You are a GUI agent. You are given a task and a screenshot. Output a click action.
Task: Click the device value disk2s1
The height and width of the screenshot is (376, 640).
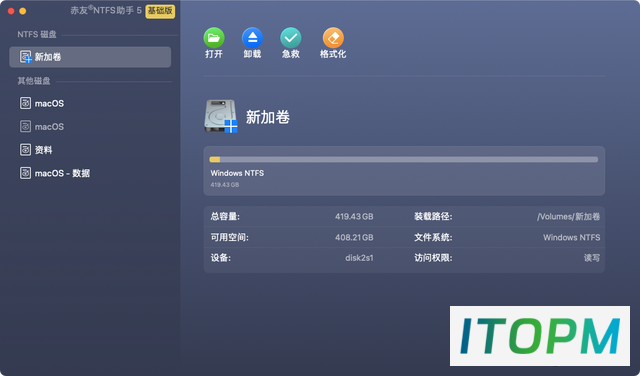click(359, 258)
